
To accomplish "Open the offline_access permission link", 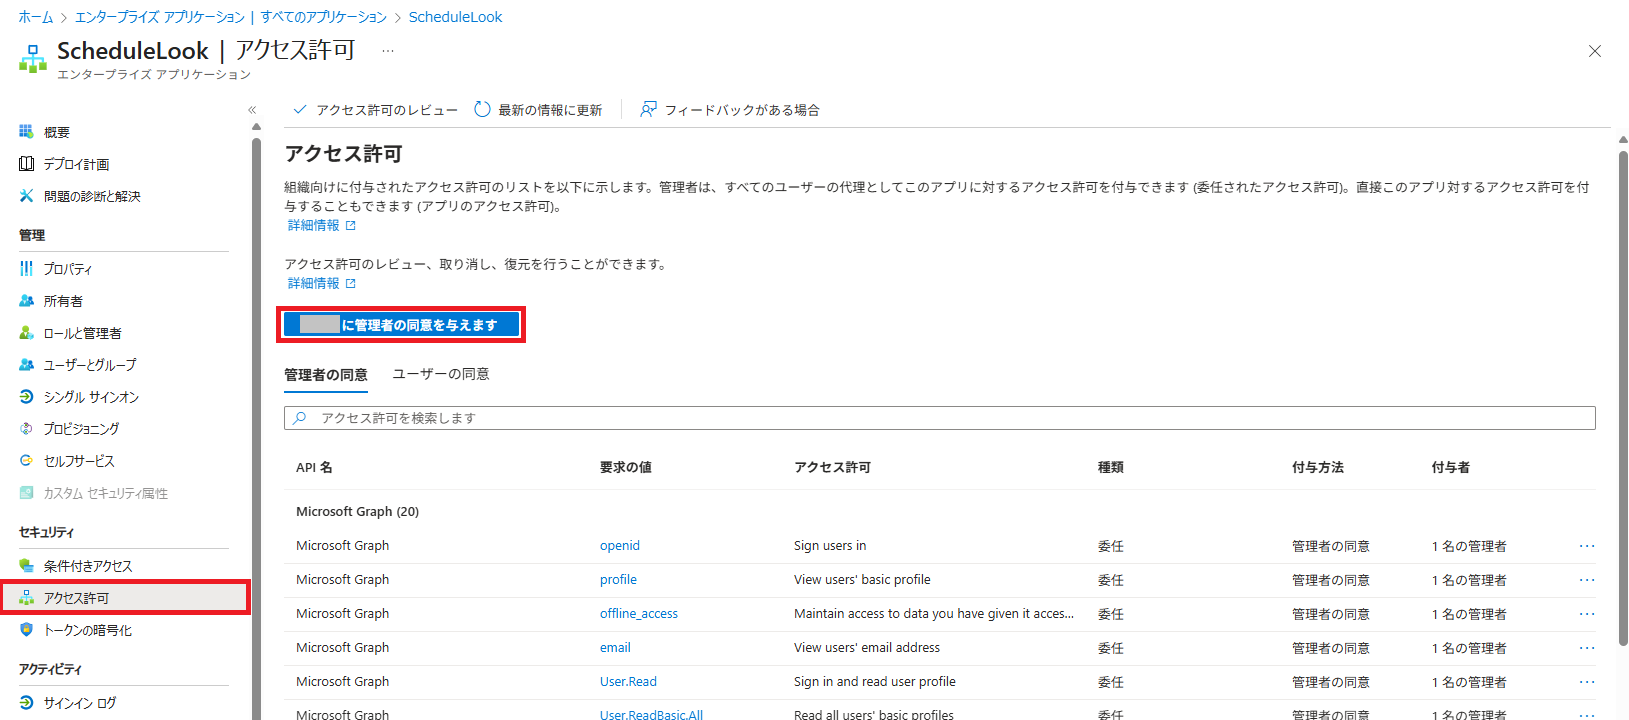I will point(639,614).
